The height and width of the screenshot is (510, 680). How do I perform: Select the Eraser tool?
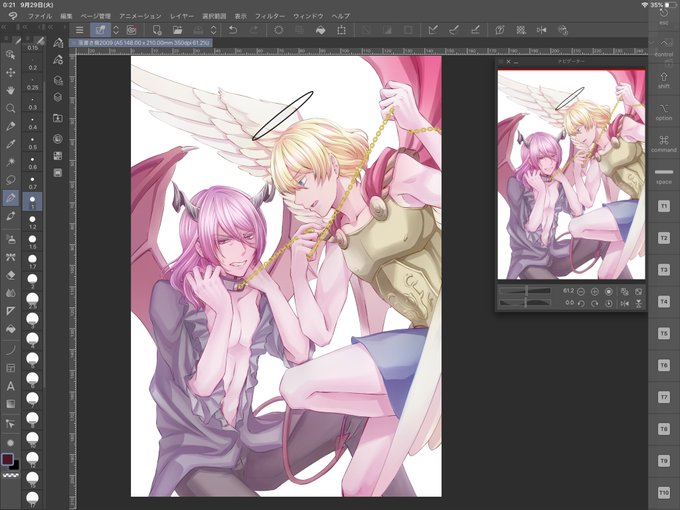pos(11,275)
